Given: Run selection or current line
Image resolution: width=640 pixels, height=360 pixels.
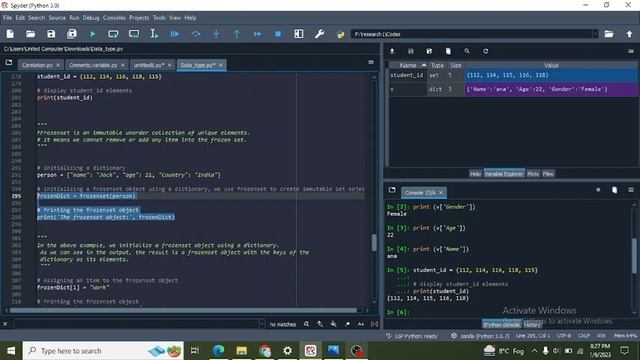Looking at the screenshot, I should tap(154, 34).
